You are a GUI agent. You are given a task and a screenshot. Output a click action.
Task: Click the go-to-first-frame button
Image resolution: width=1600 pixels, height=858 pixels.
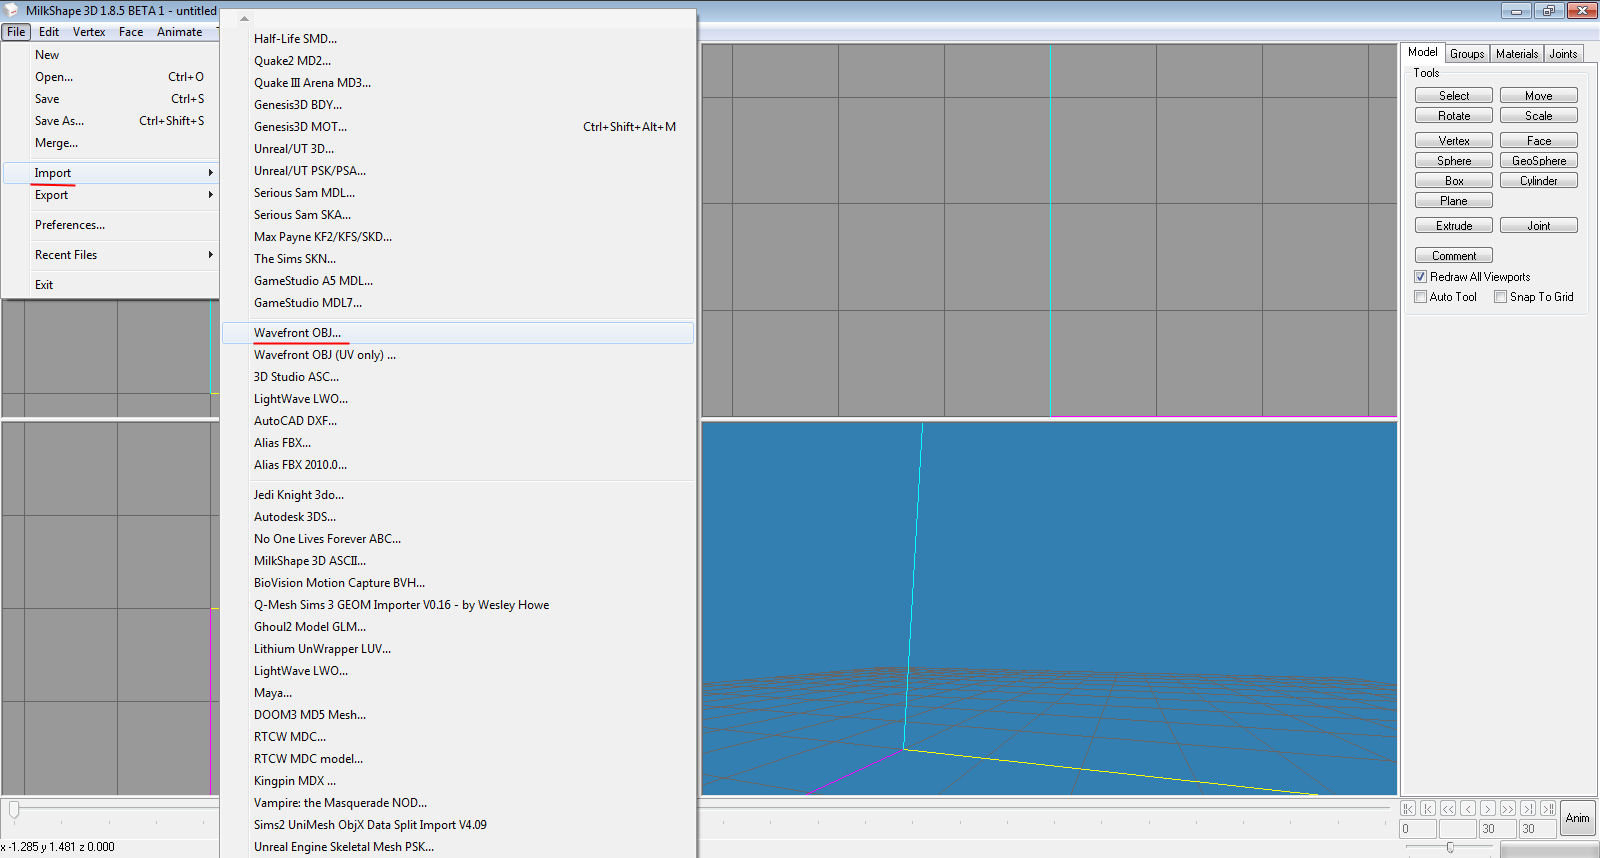(1428, 808)
